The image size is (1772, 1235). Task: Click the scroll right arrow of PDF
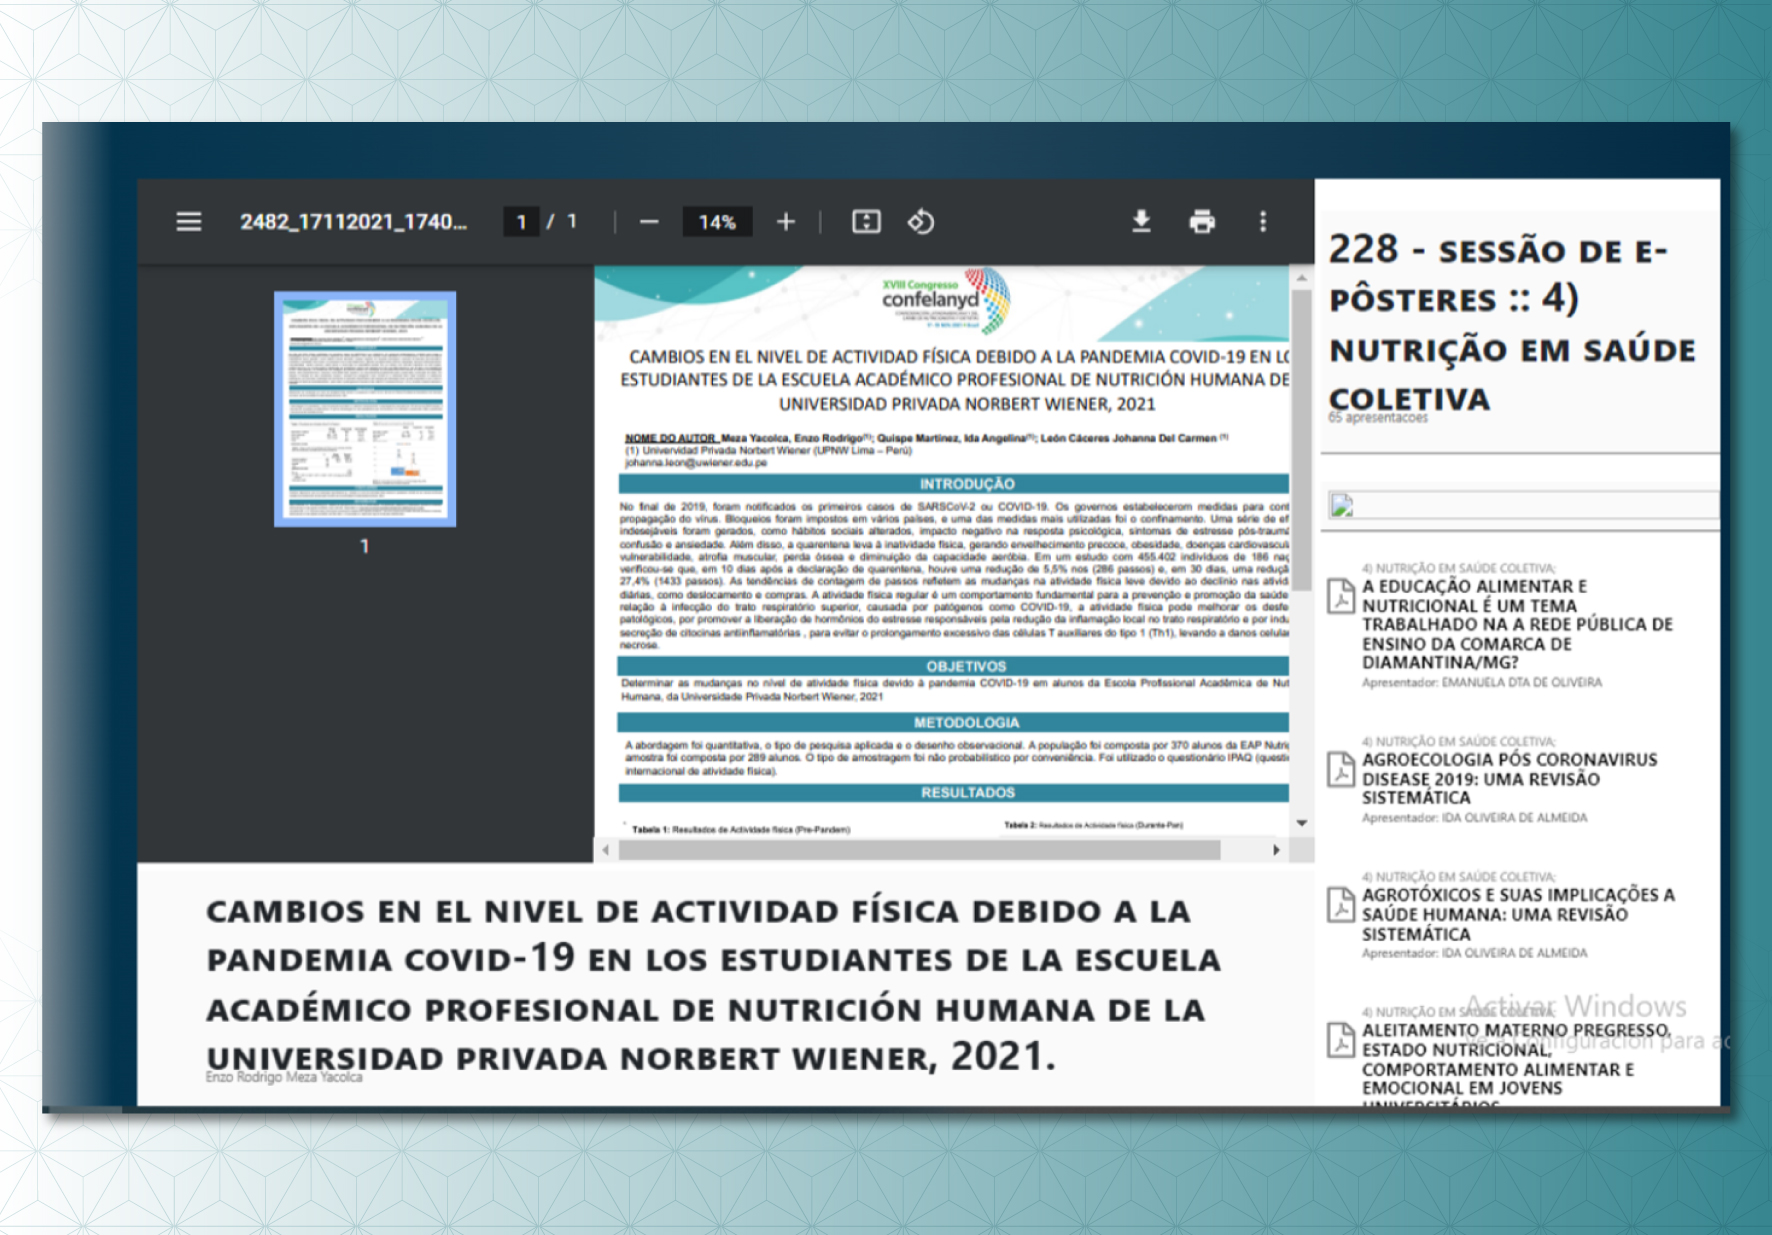[1276, 850]
